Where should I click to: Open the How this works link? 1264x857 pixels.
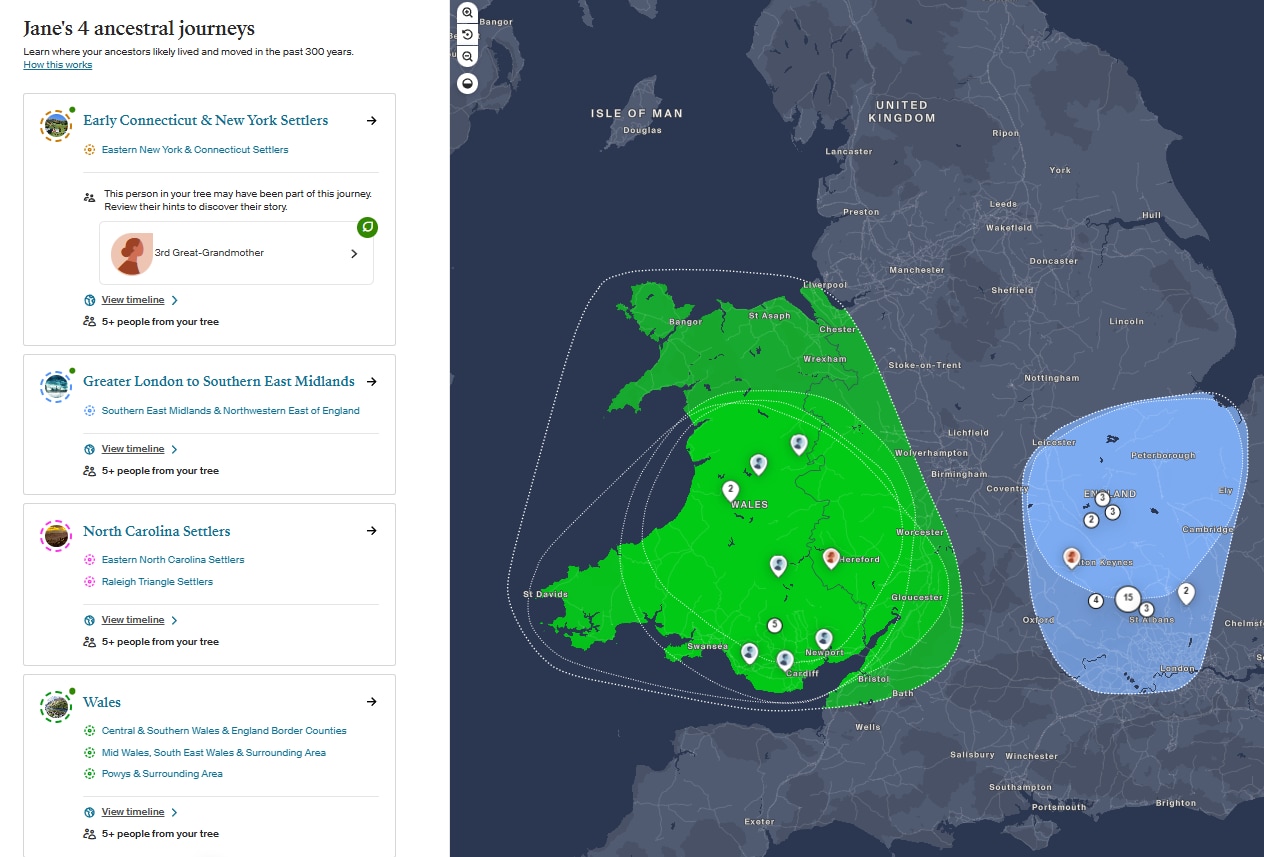pyautogui.click(x=58, y=65)
